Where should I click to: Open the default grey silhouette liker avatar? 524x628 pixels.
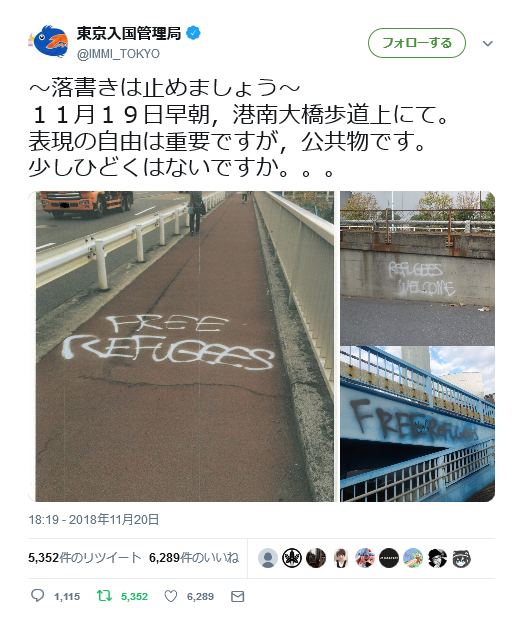pyautogui.click(x=268, y=558)
